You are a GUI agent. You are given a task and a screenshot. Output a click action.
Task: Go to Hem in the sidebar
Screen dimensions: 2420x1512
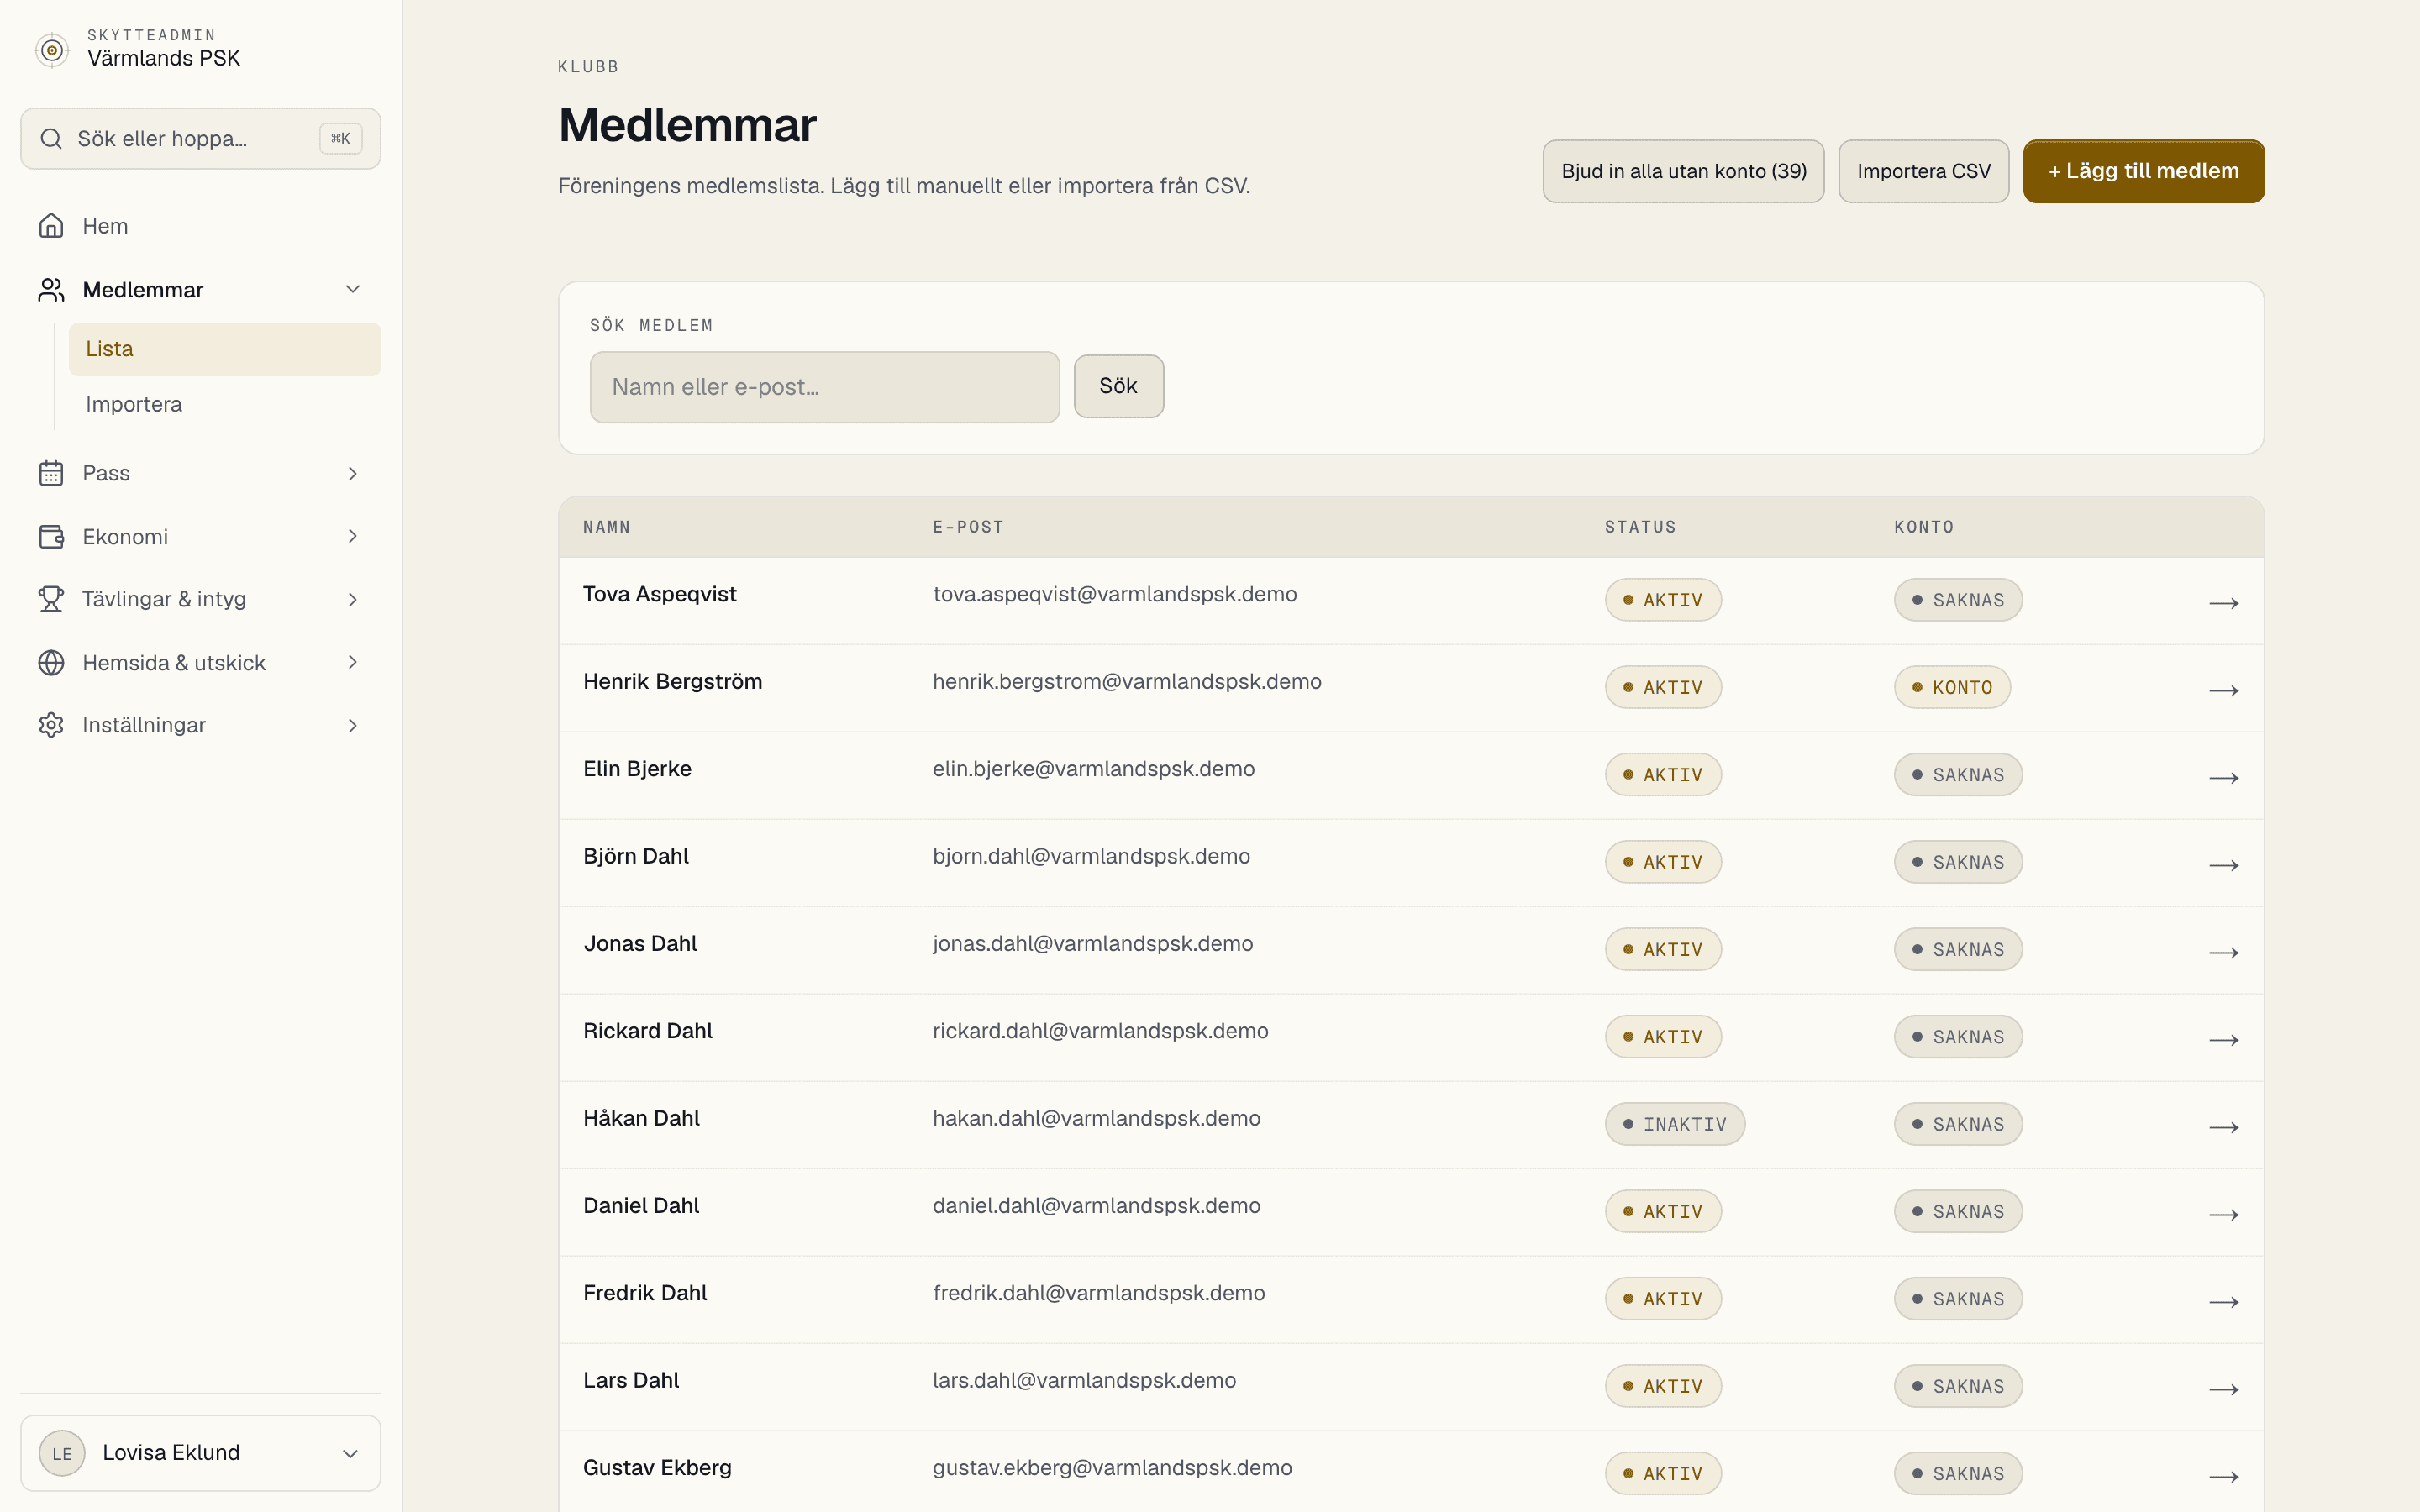coord(200,226)
